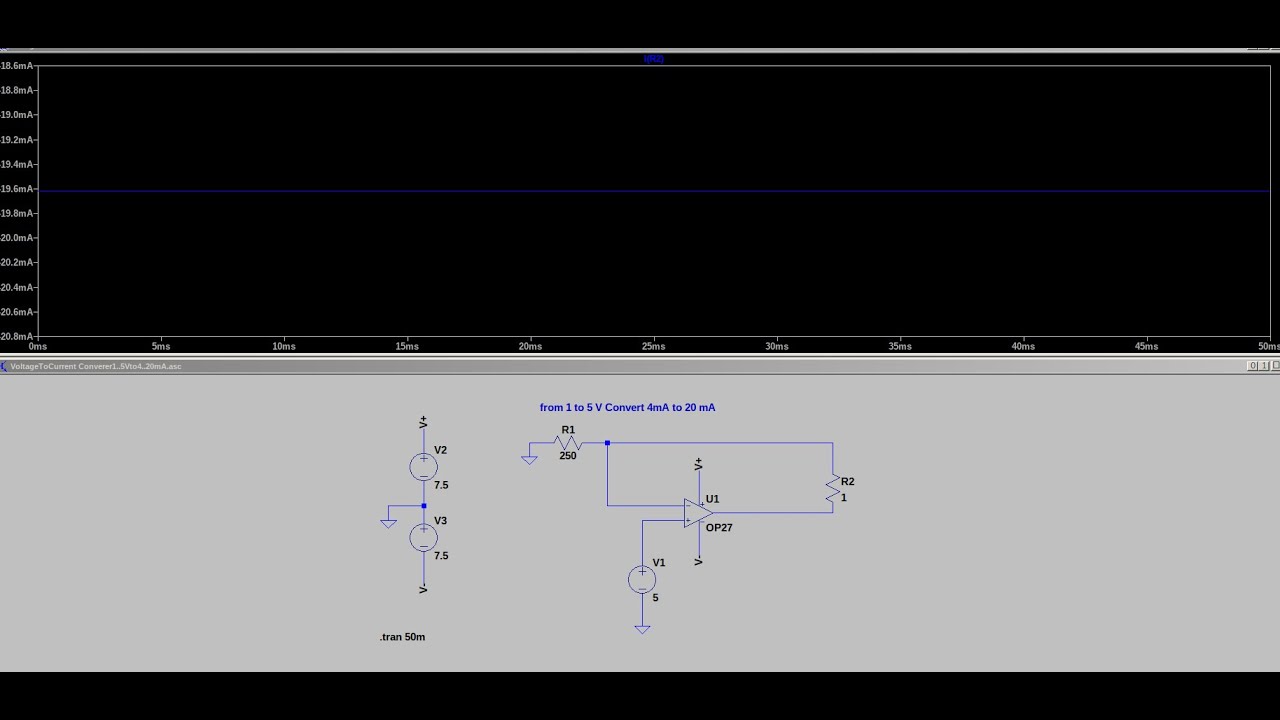Minimize the schematic sub-window
1280x720 pixels.
(1253, 366)
